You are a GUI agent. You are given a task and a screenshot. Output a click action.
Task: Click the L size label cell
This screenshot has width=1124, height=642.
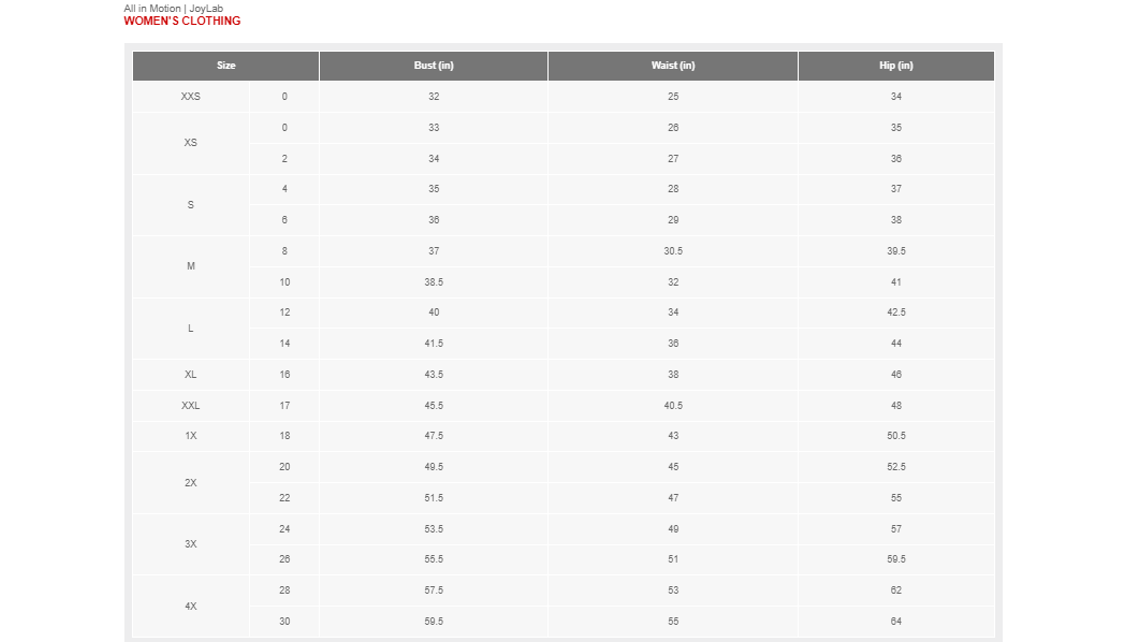pos(191,328)
